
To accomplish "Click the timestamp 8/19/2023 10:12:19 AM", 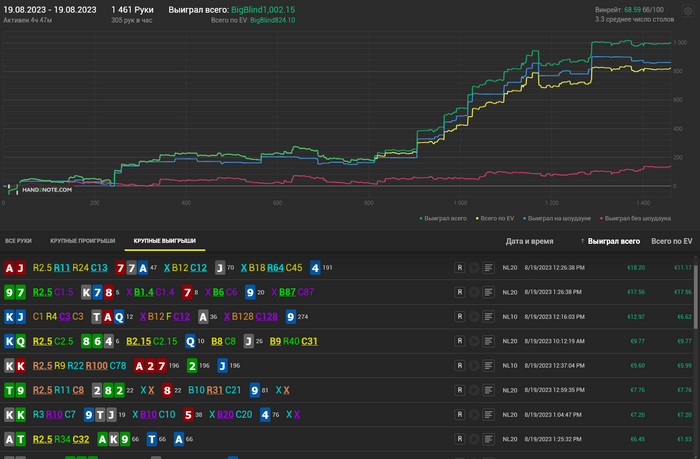I will tap(554, 341).
